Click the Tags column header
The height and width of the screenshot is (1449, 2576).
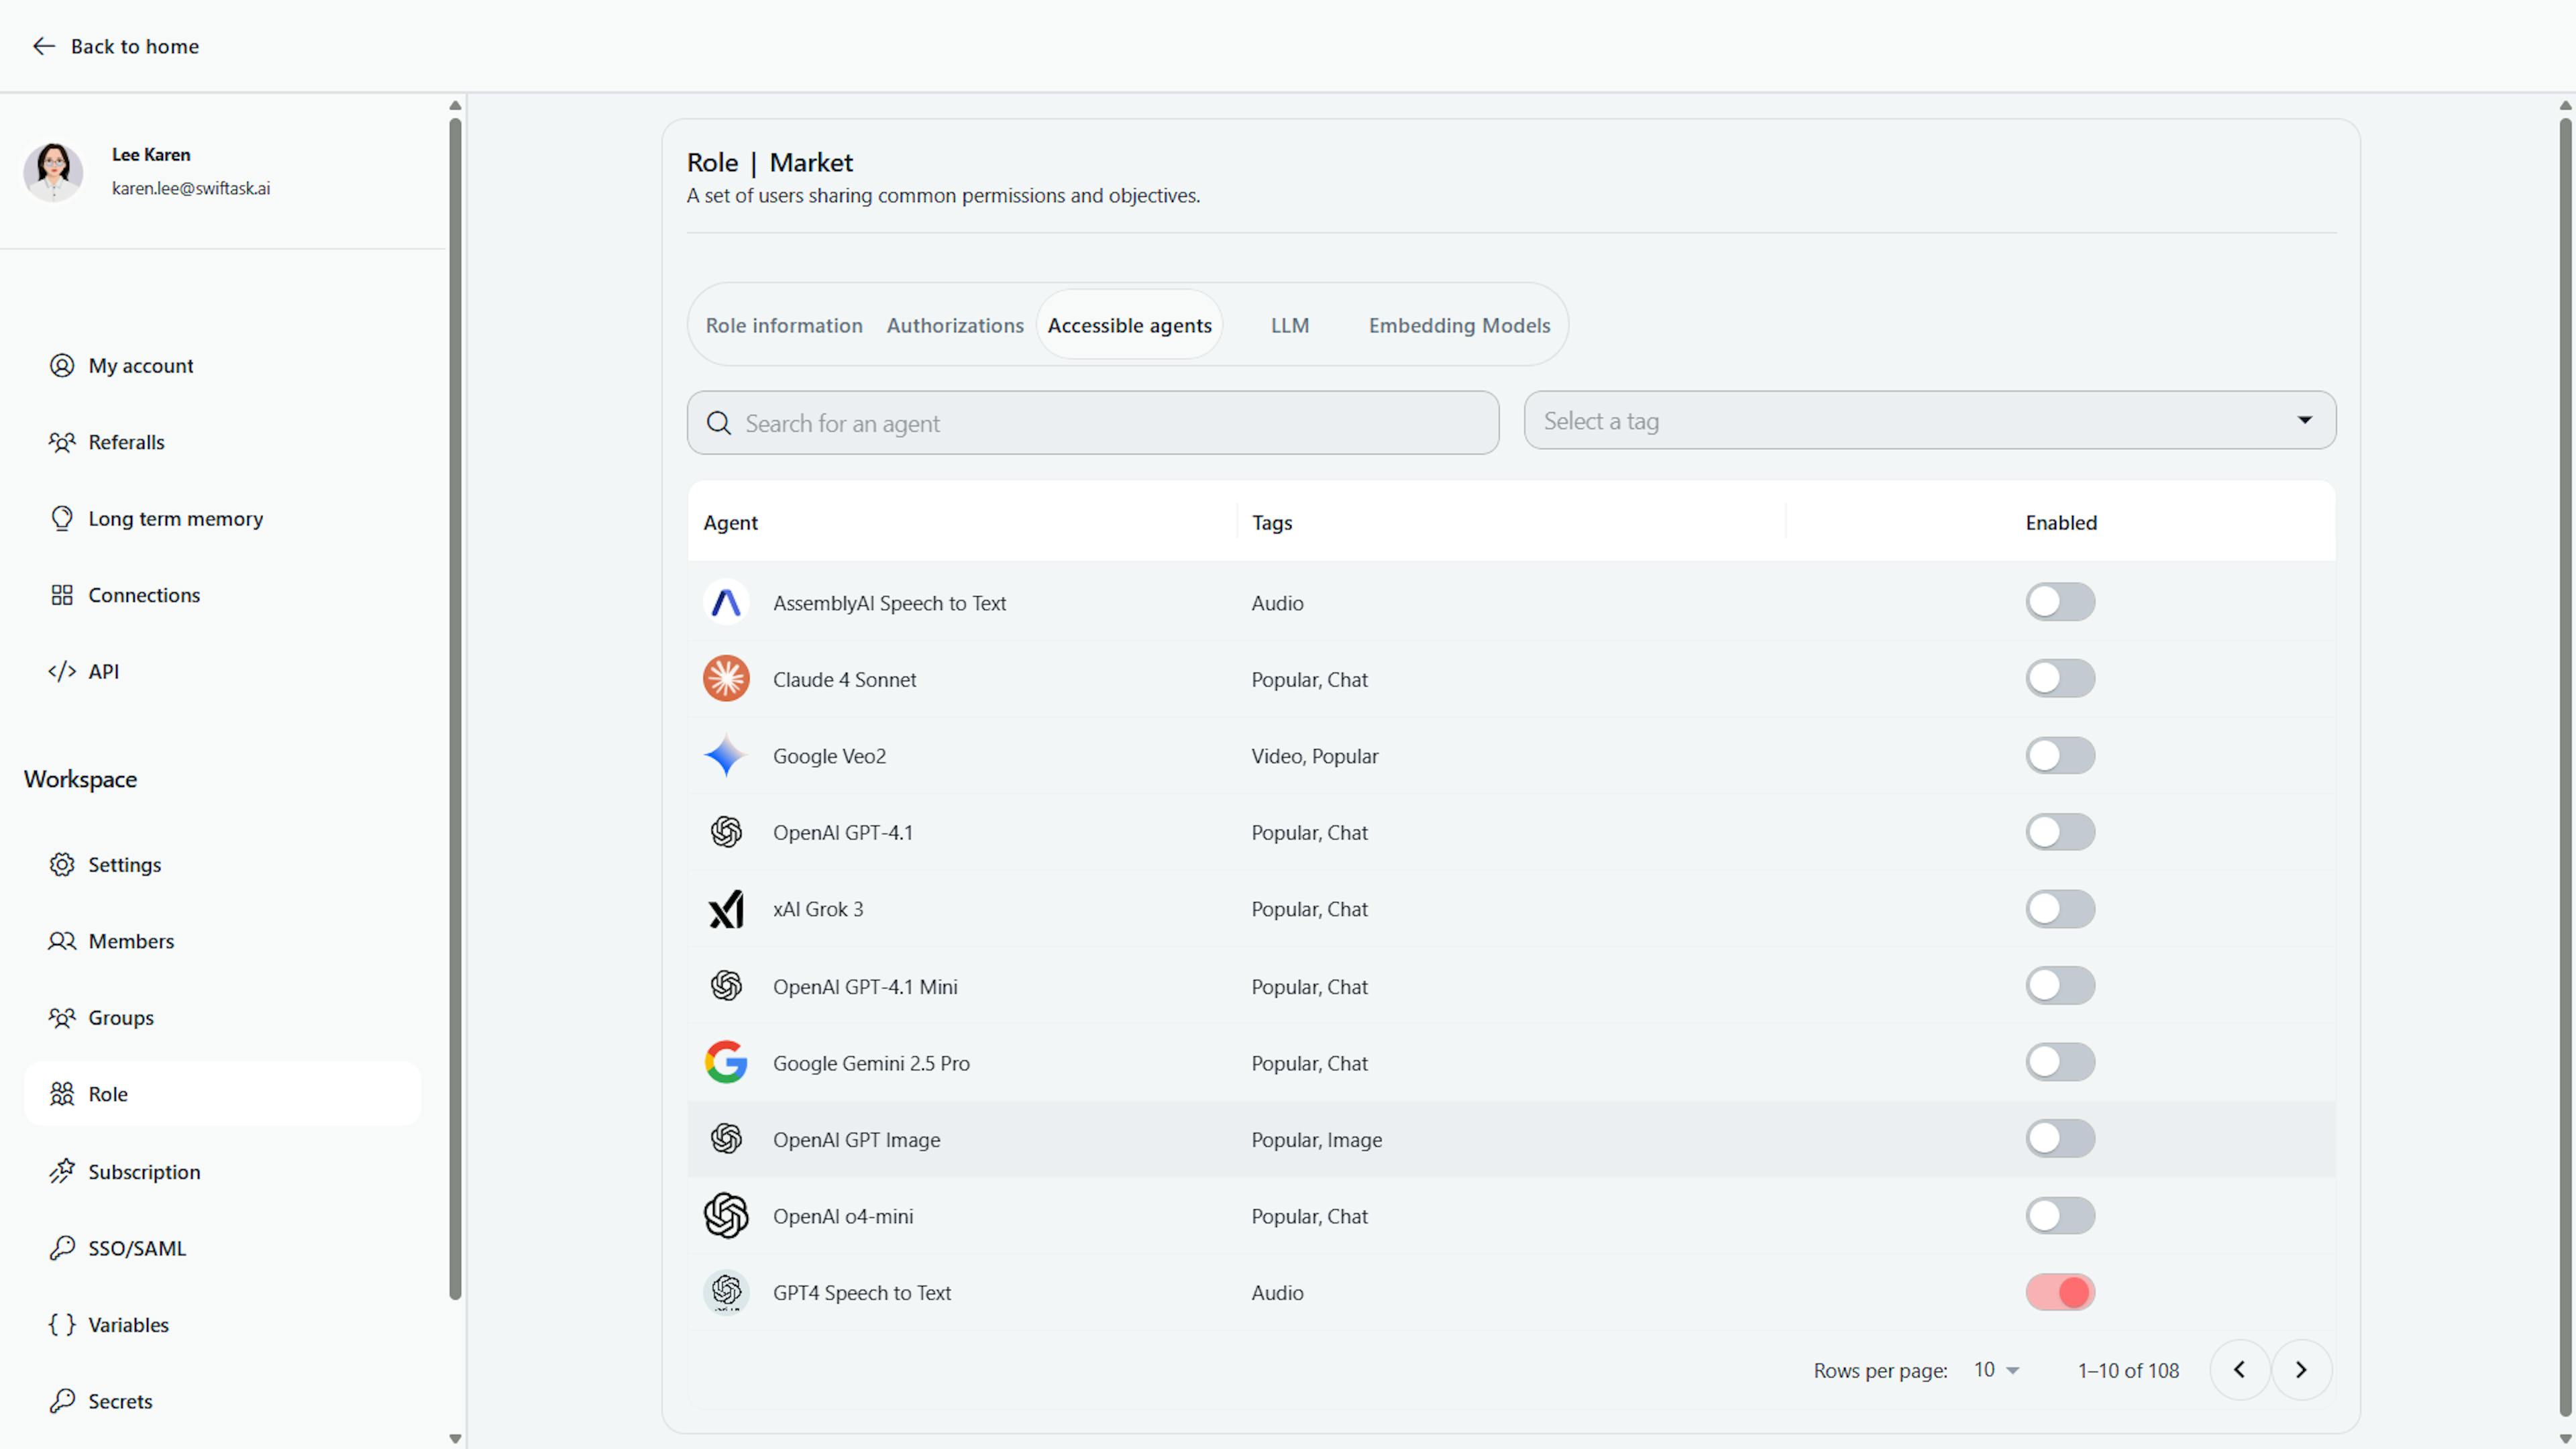[1272, 522]
